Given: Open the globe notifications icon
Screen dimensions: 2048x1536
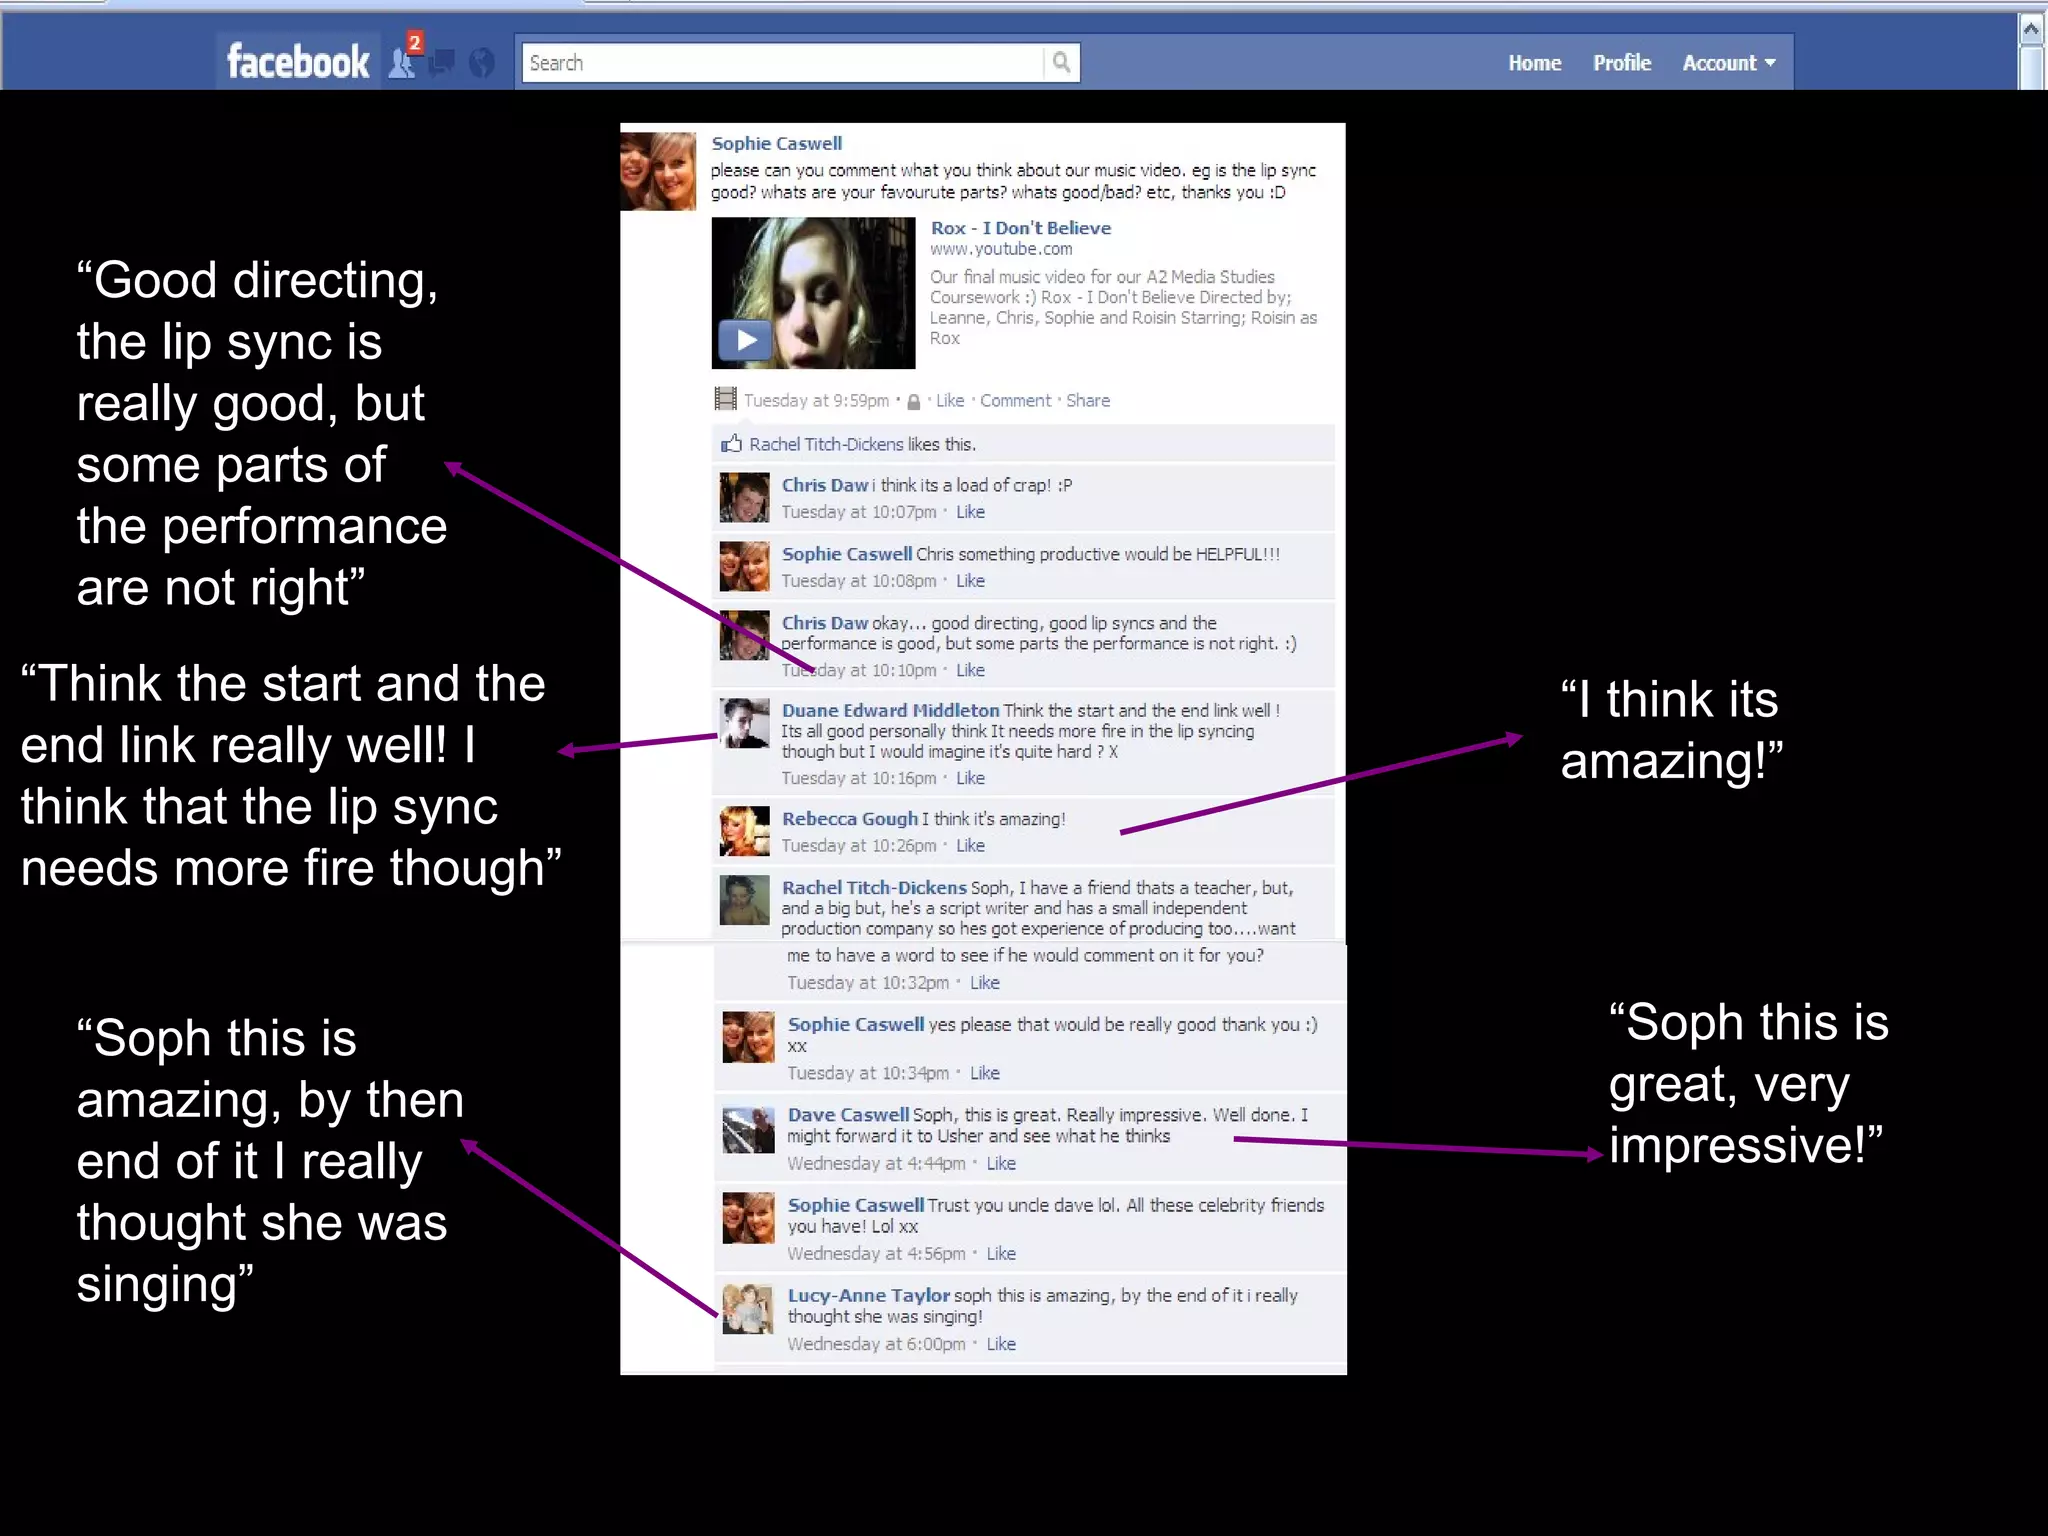Looking at the screenshot, I should (x=482, y=63).
